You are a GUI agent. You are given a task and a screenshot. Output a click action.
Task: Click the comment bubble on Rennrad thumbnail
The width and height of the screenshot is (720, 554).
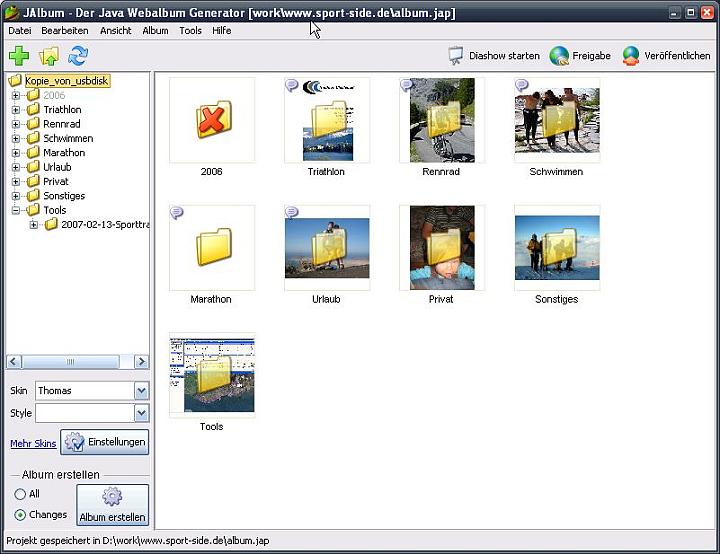(x=406, y=85)
